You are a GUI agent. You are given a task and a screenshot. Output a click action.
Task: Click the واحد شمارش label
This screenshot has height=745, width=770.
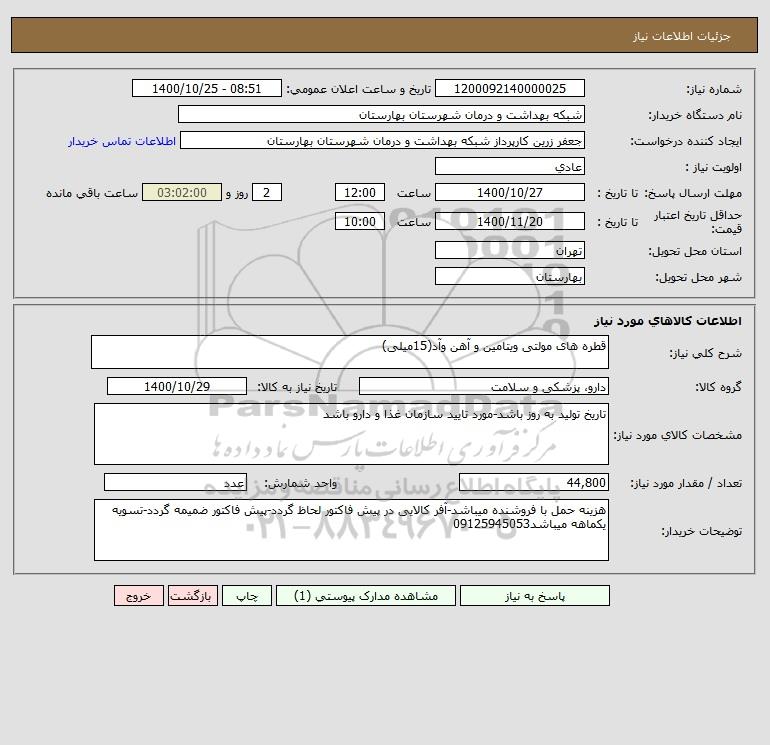[301, 483]
